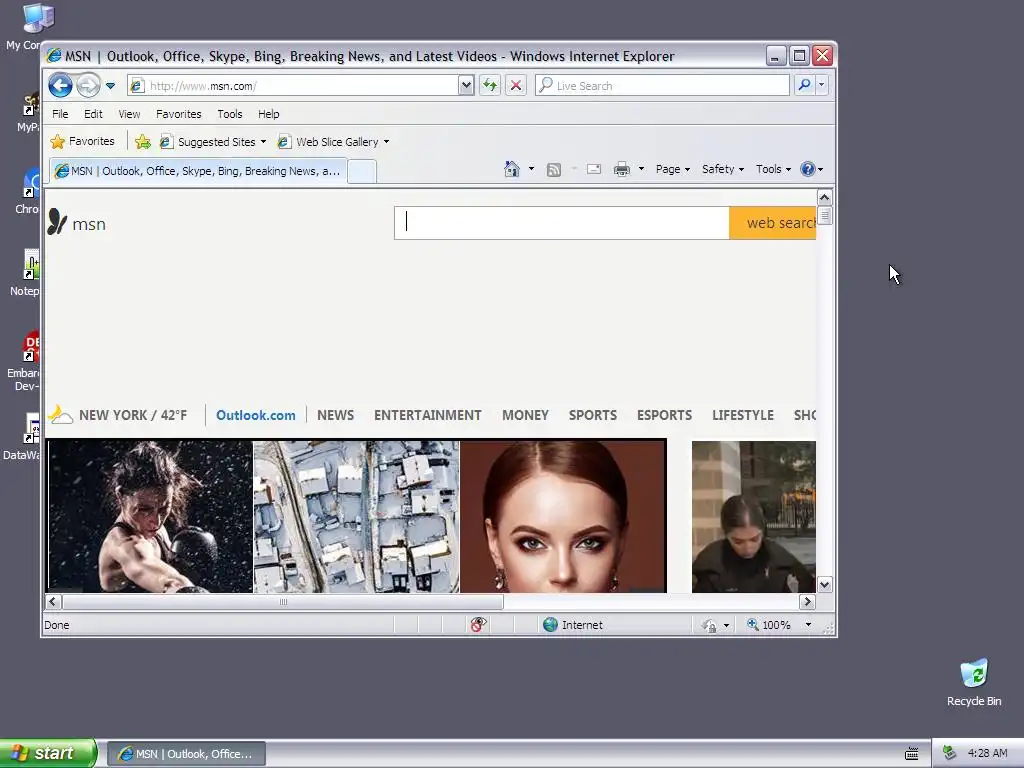Click the zoom level 100% button

tap(769, 625)
